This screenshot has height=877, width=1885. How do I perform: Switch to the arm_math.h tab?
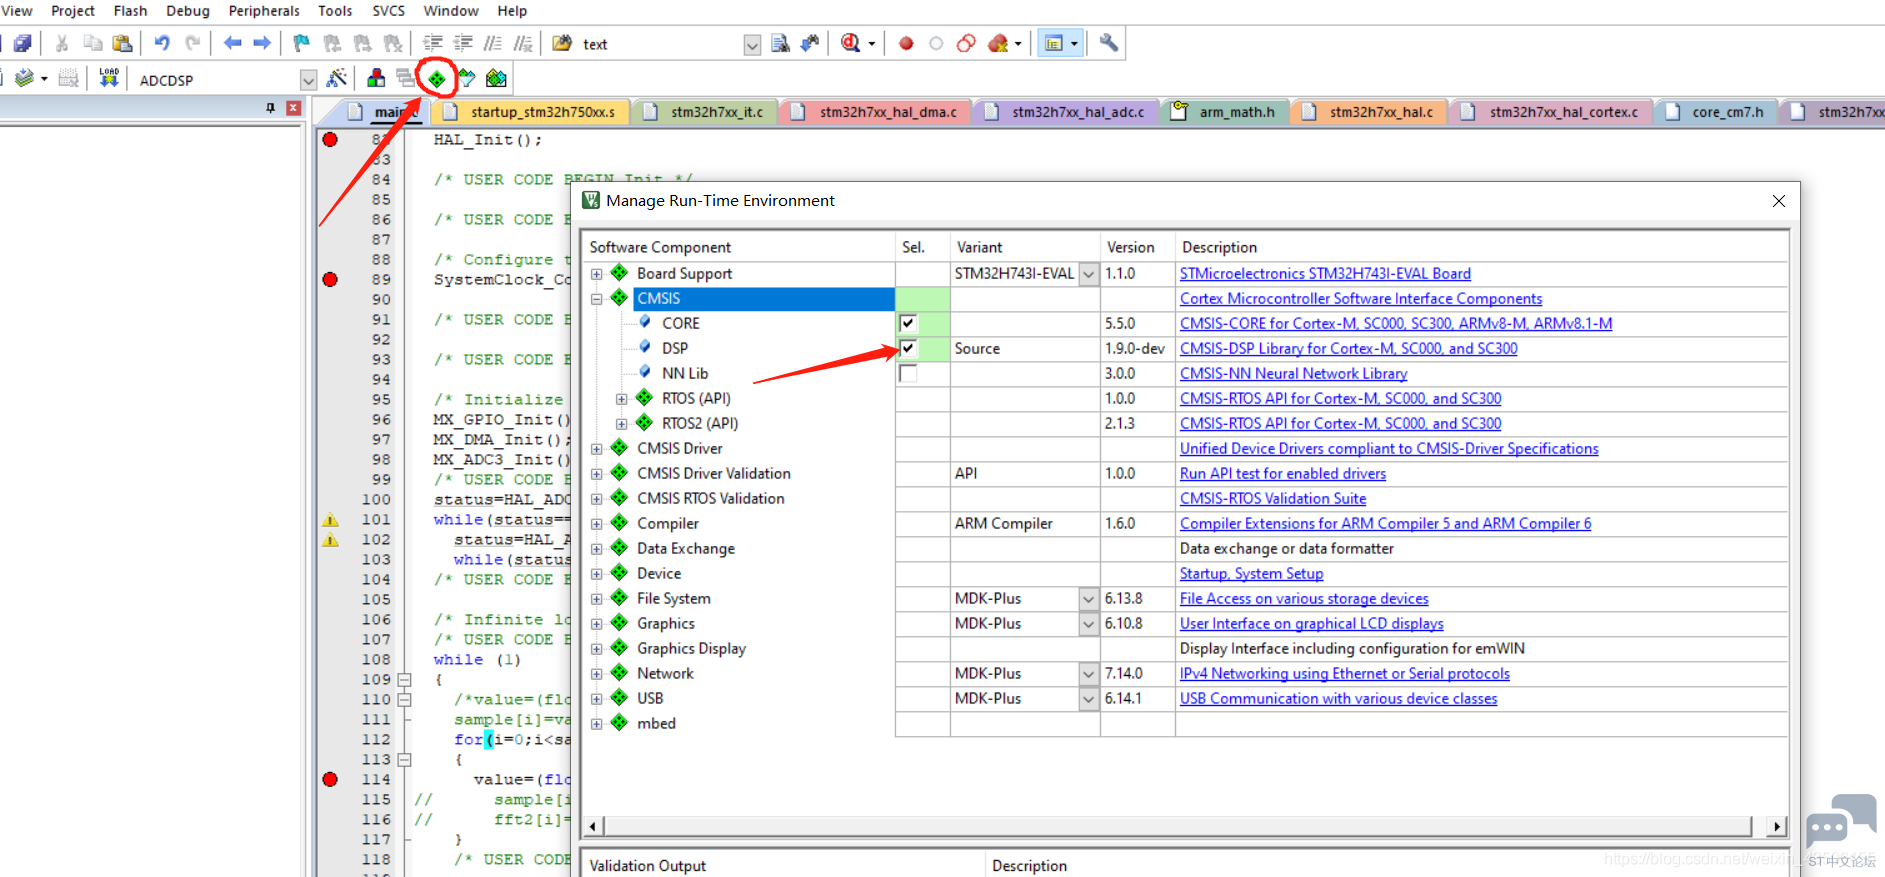[x=1227, y=112]
